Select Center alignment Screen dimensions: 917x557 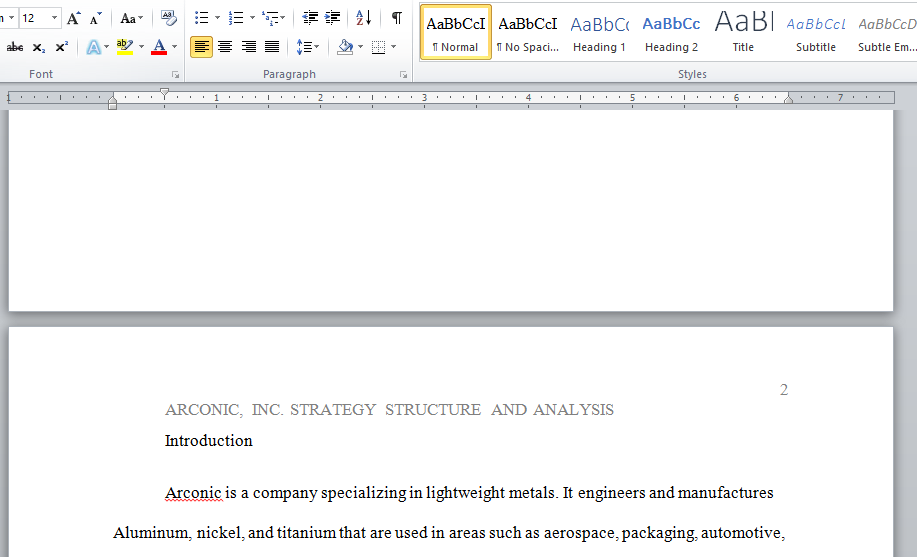225,47
